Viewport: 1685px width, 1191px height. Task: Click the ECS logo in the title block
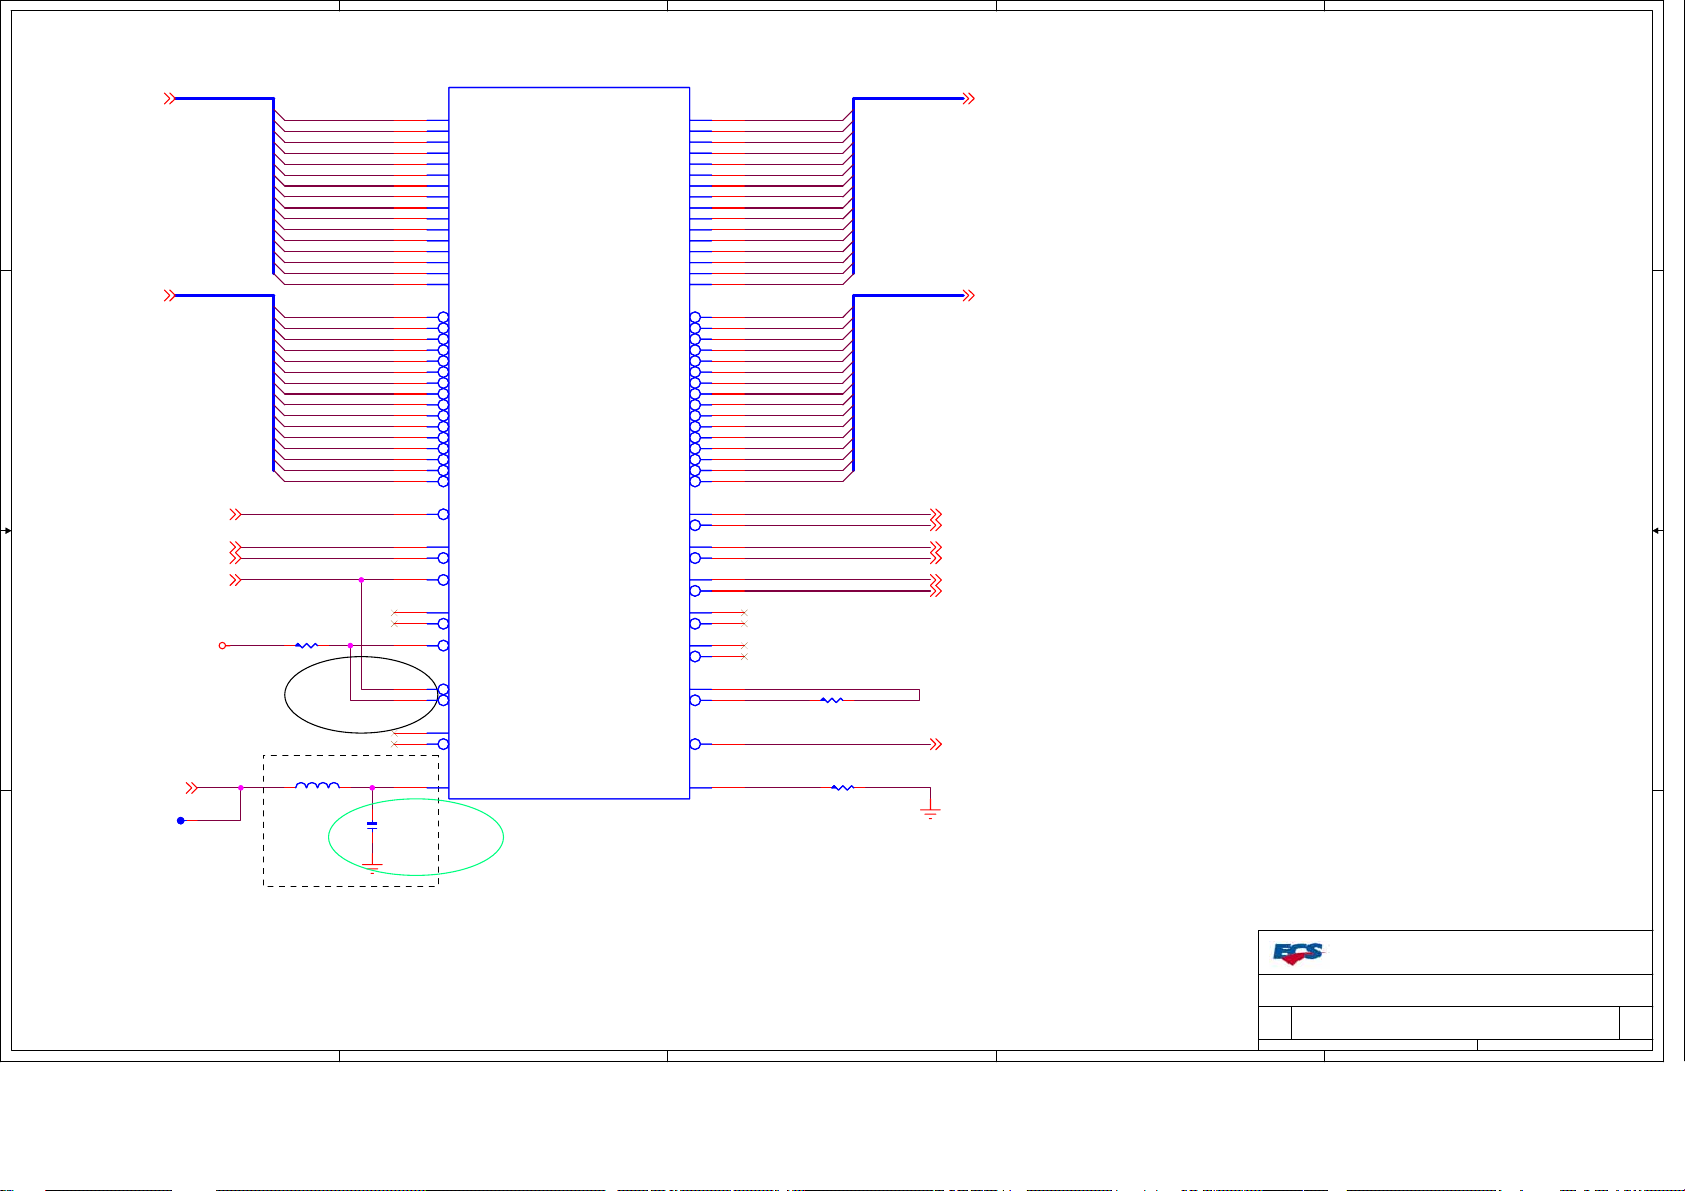point(1298,952)
